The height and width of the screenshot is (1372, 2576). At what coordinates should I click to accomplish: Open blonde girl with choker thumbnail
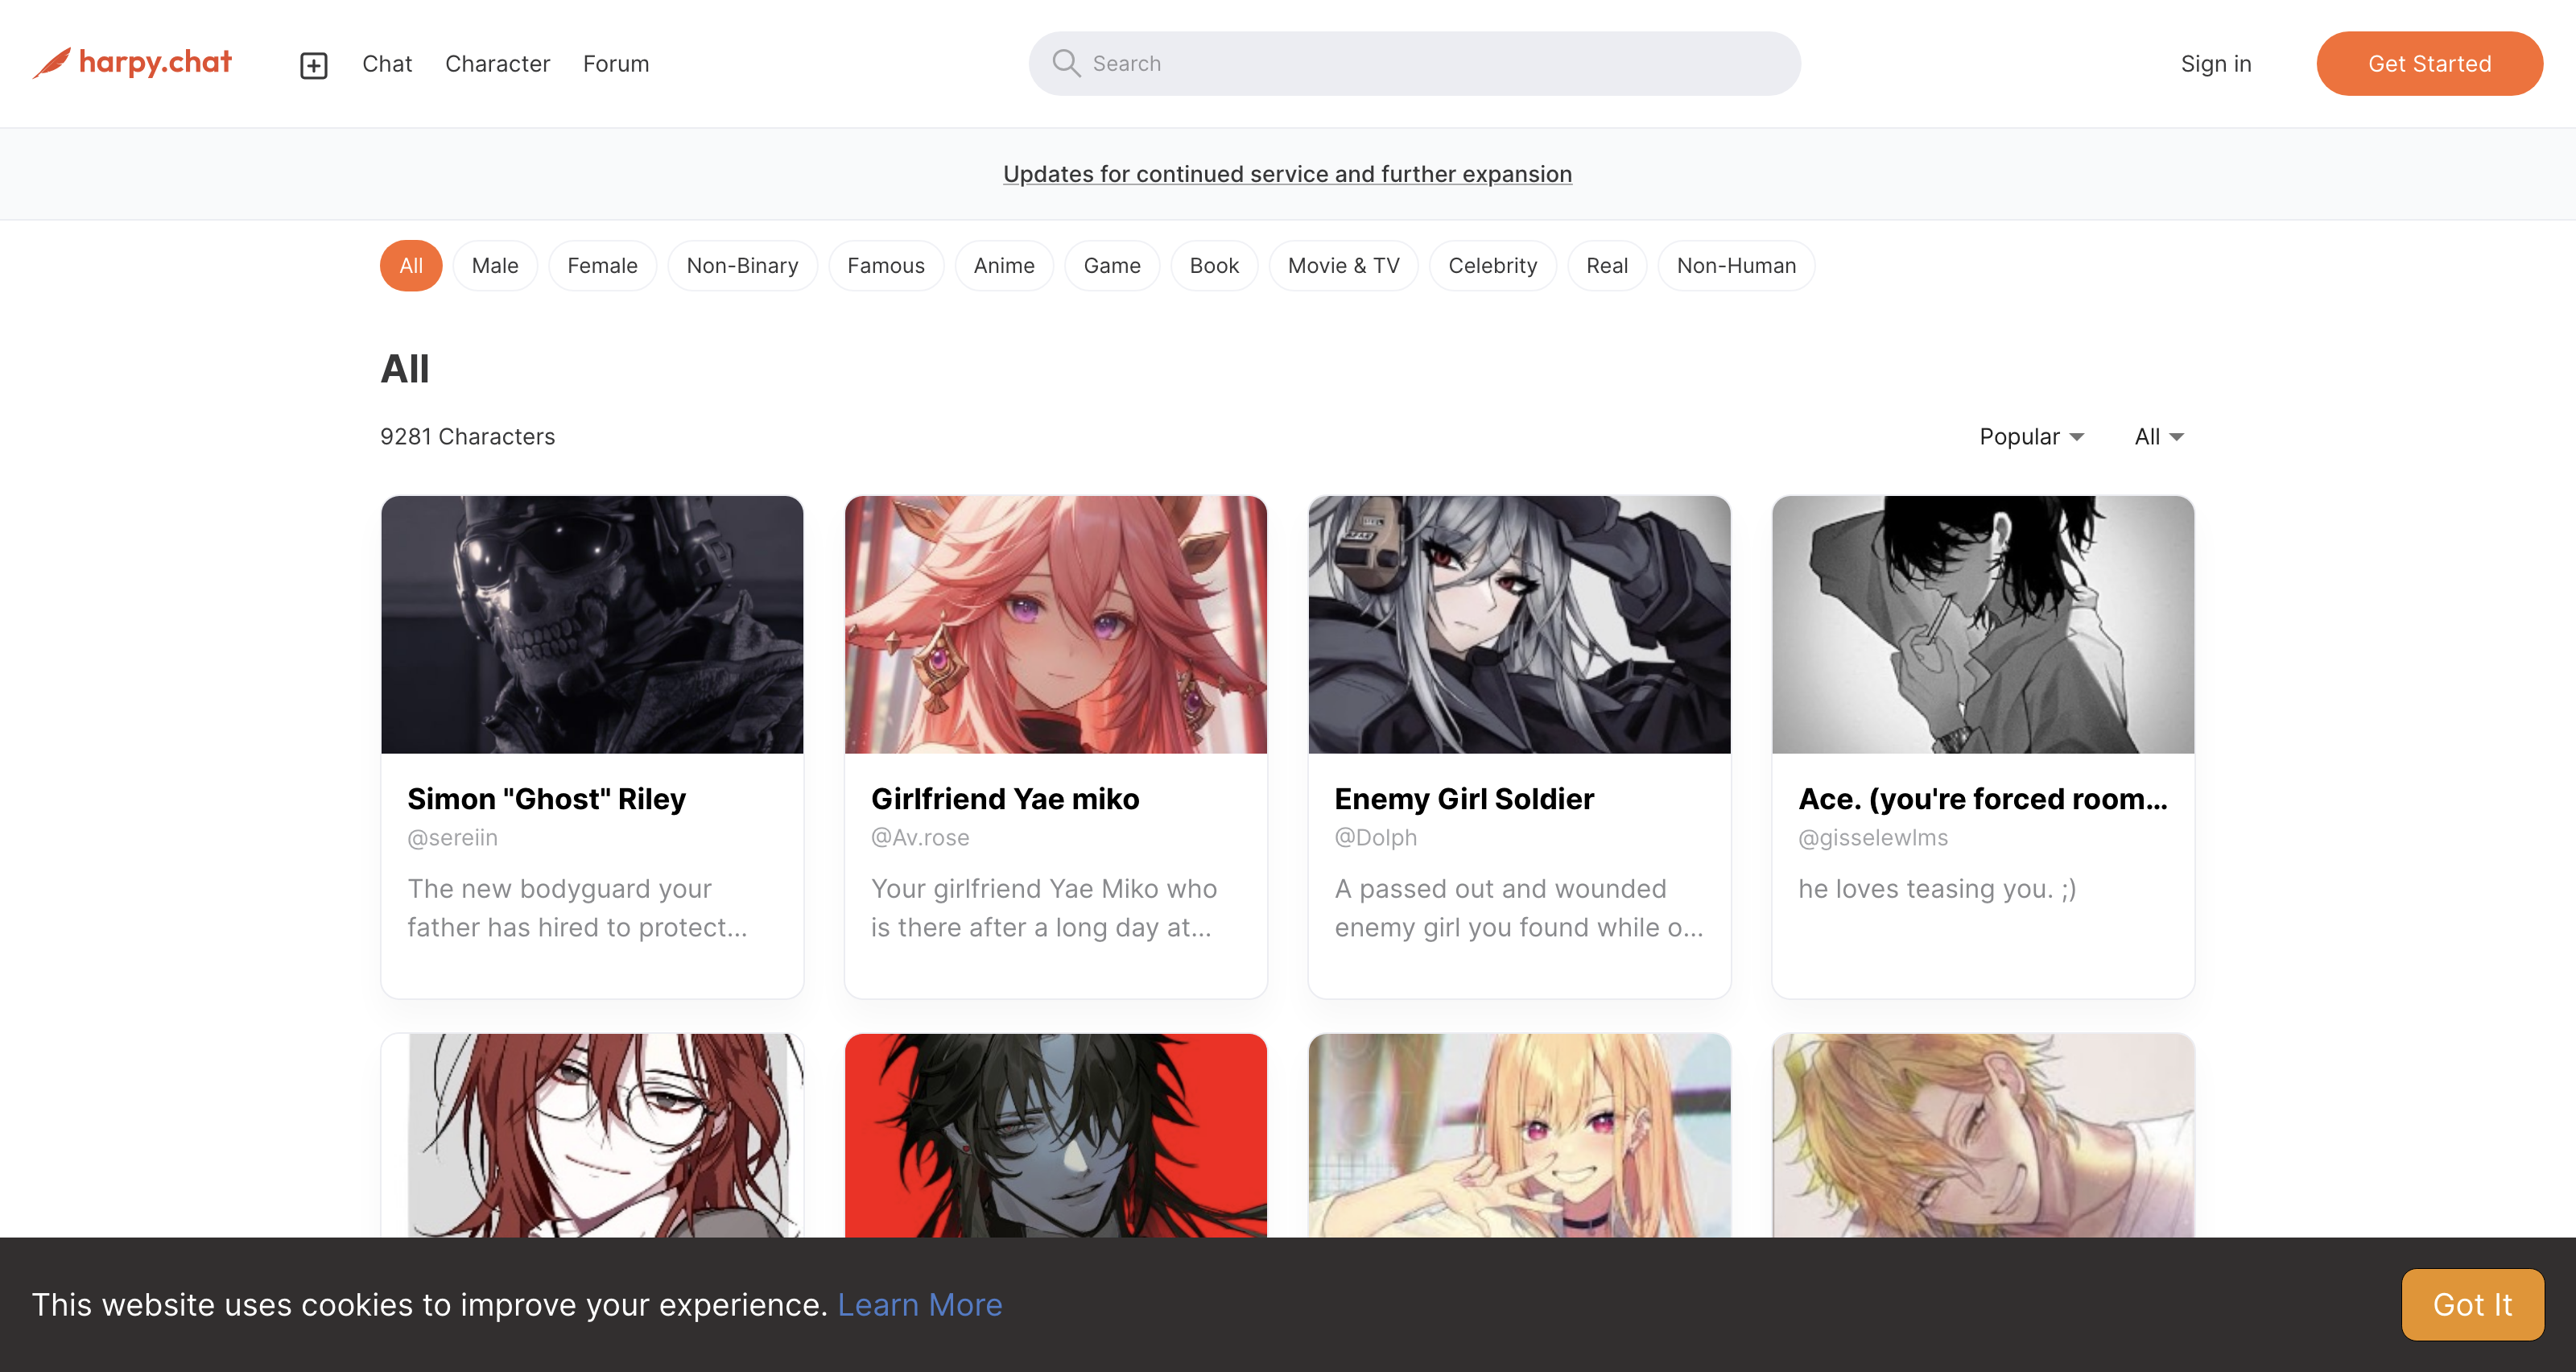tap(1519, 1136)
